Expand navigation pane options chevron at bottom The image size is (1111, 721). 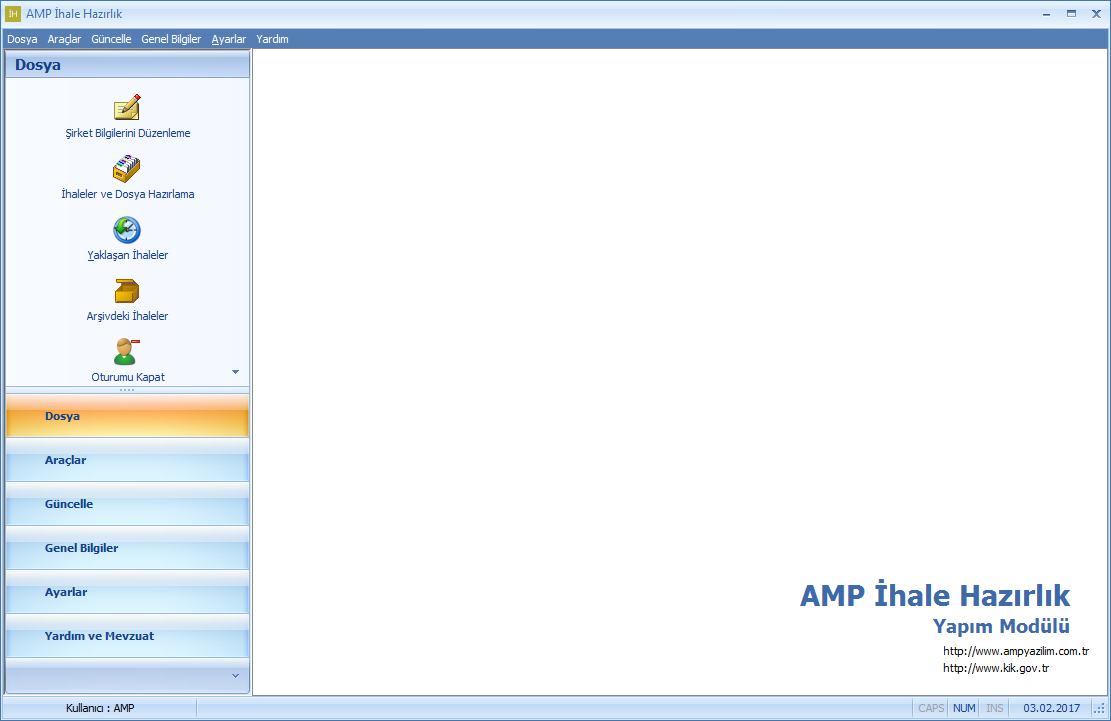pos(236,676)
